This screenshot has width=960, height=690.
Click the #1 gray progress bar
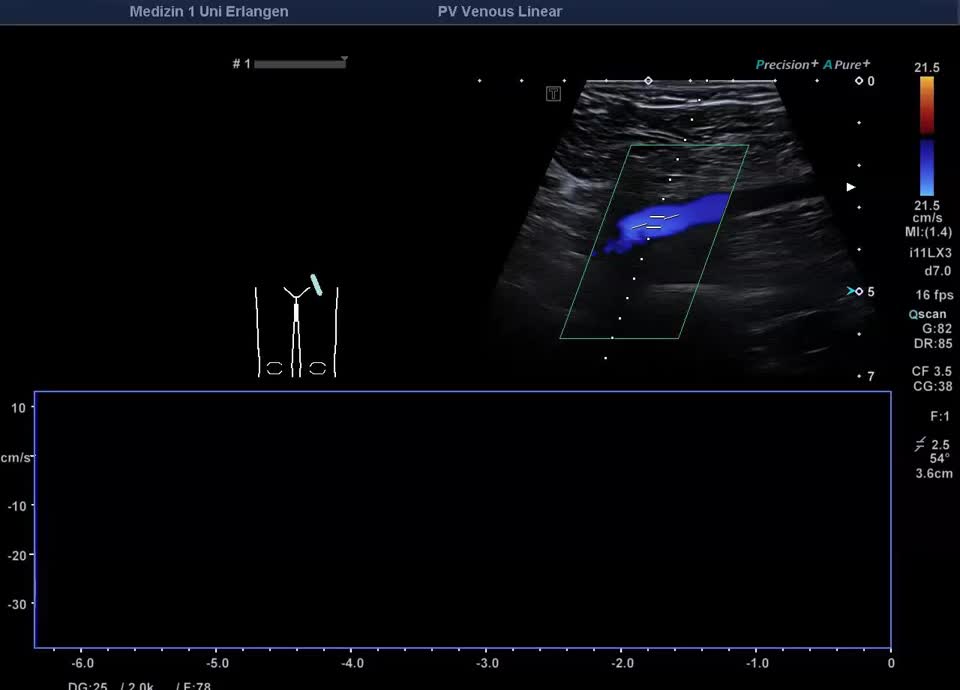click(x=299, y=64)
